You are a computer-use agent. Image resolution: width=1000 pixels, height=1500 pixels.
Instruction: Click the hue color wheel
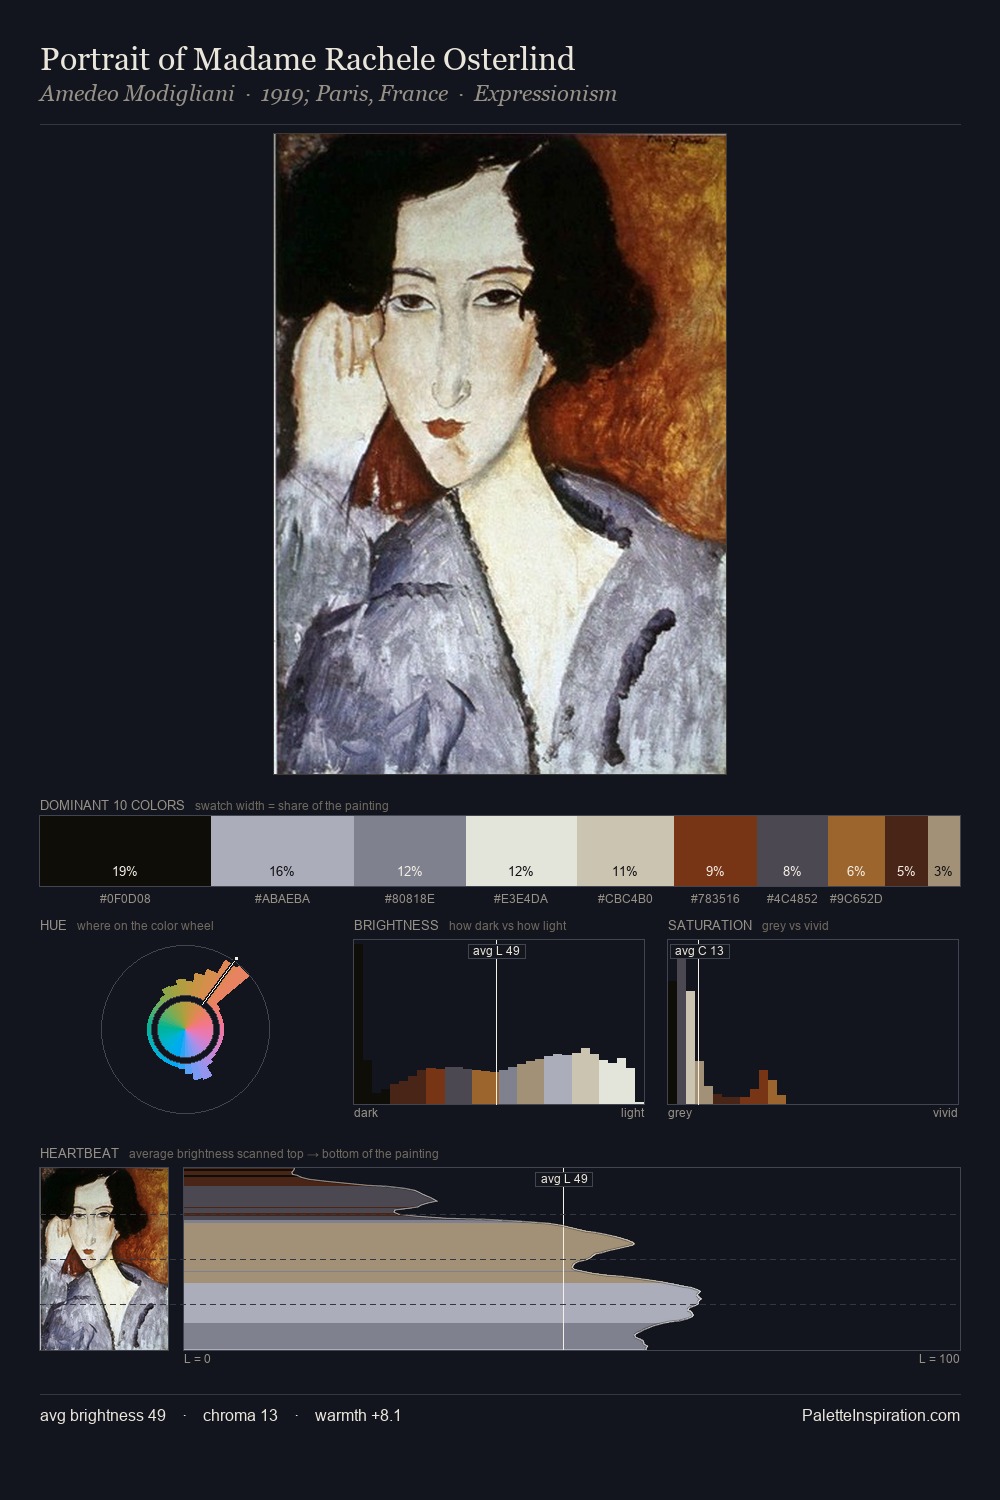(185, 1030)
